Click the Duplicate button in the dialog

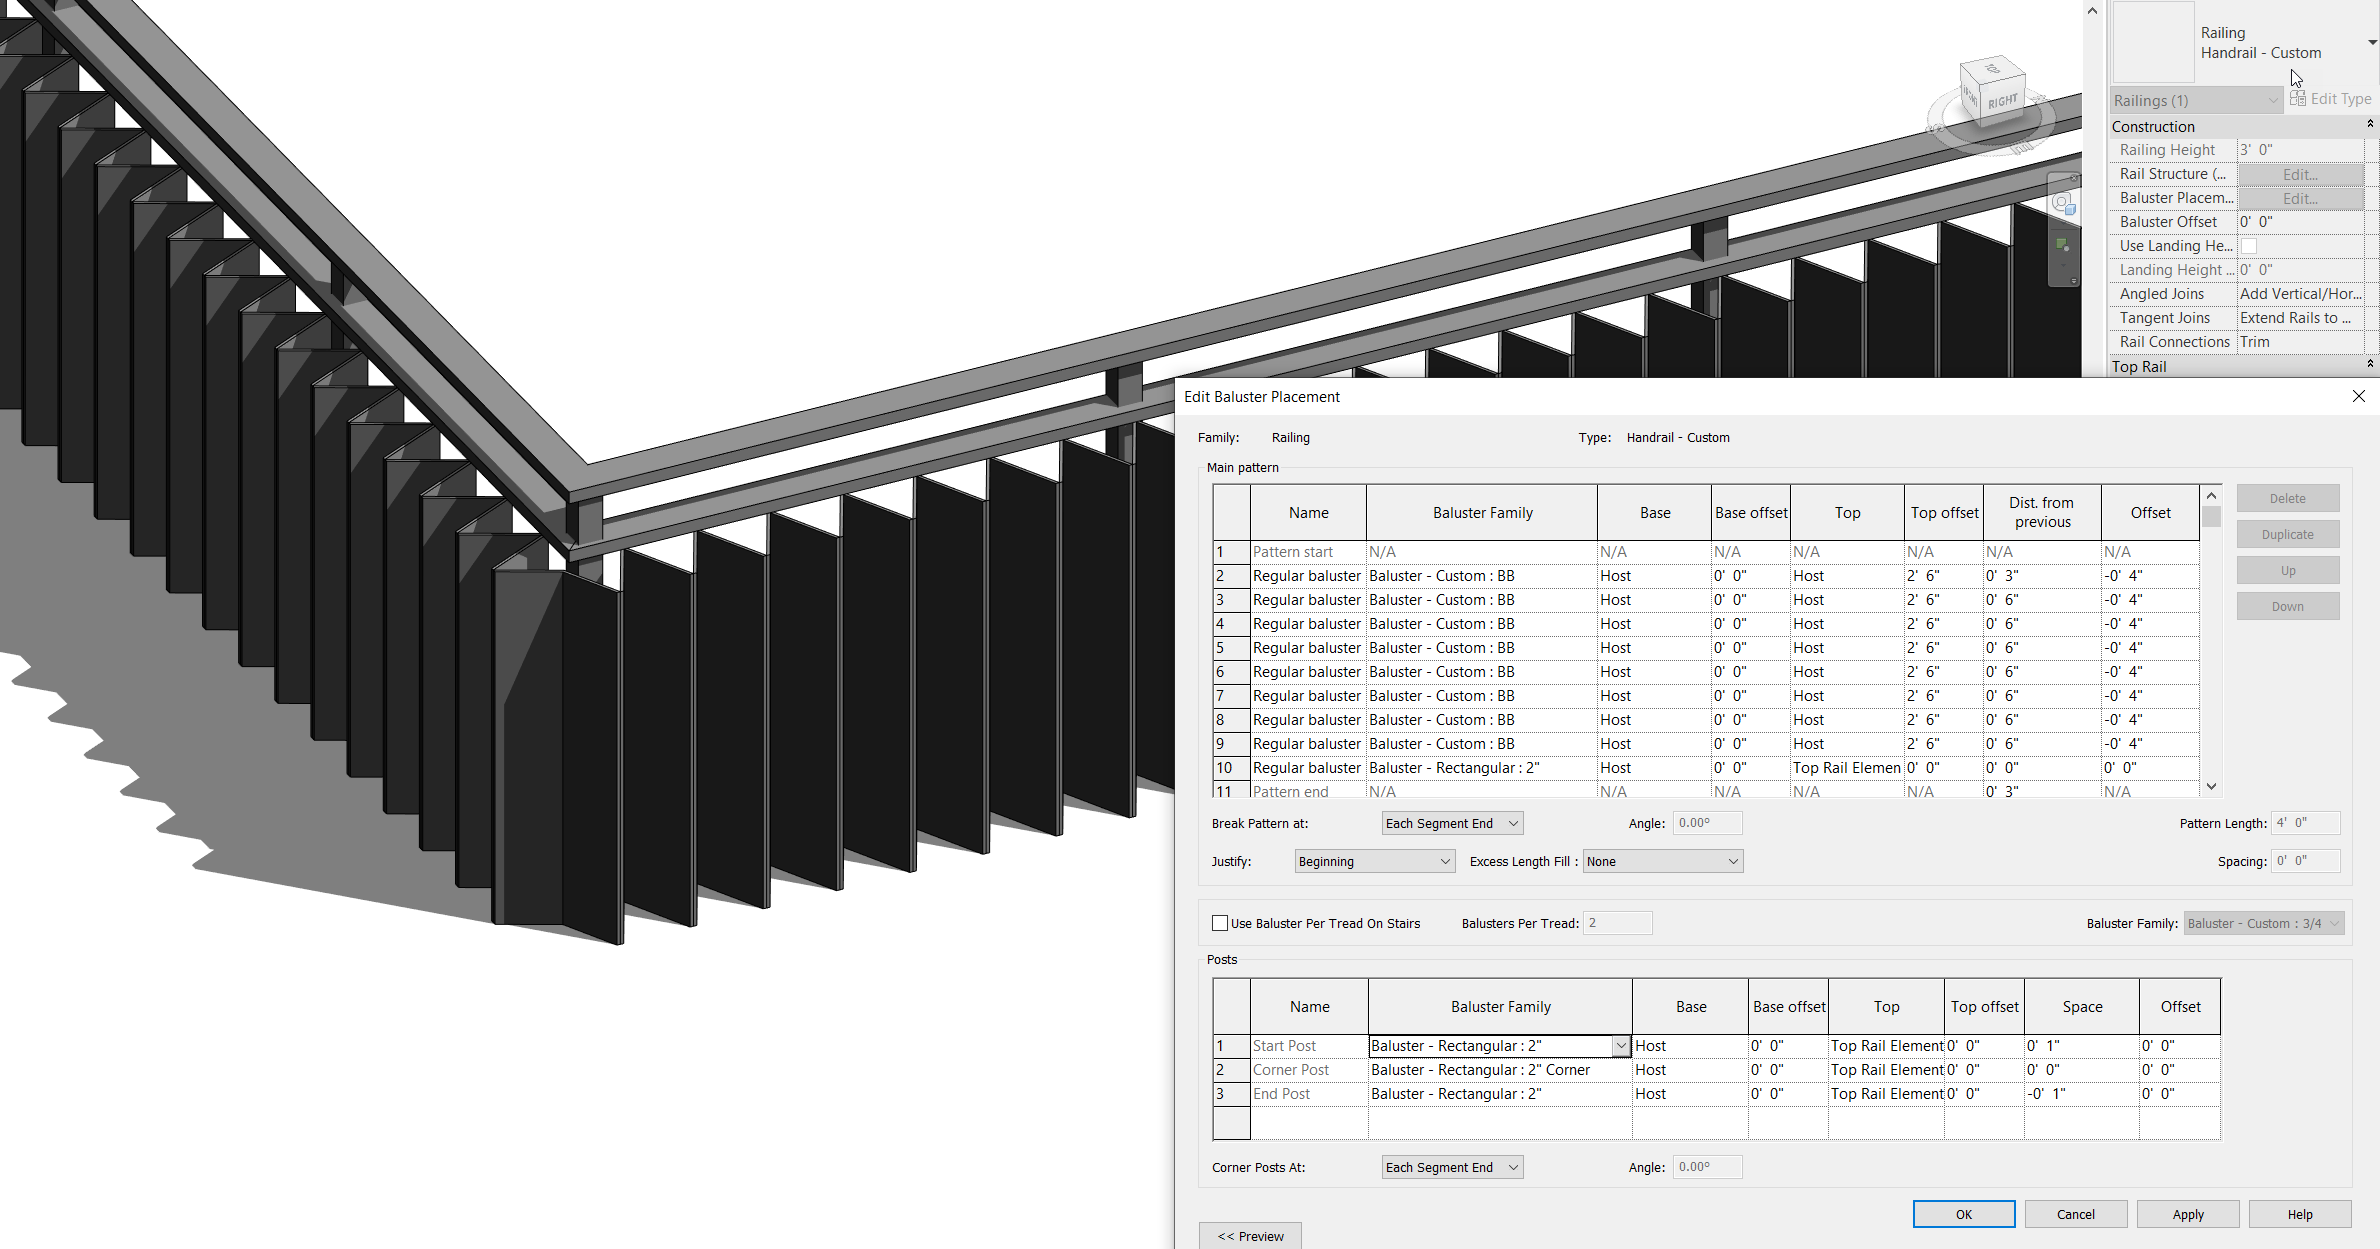click(2288, 533)
